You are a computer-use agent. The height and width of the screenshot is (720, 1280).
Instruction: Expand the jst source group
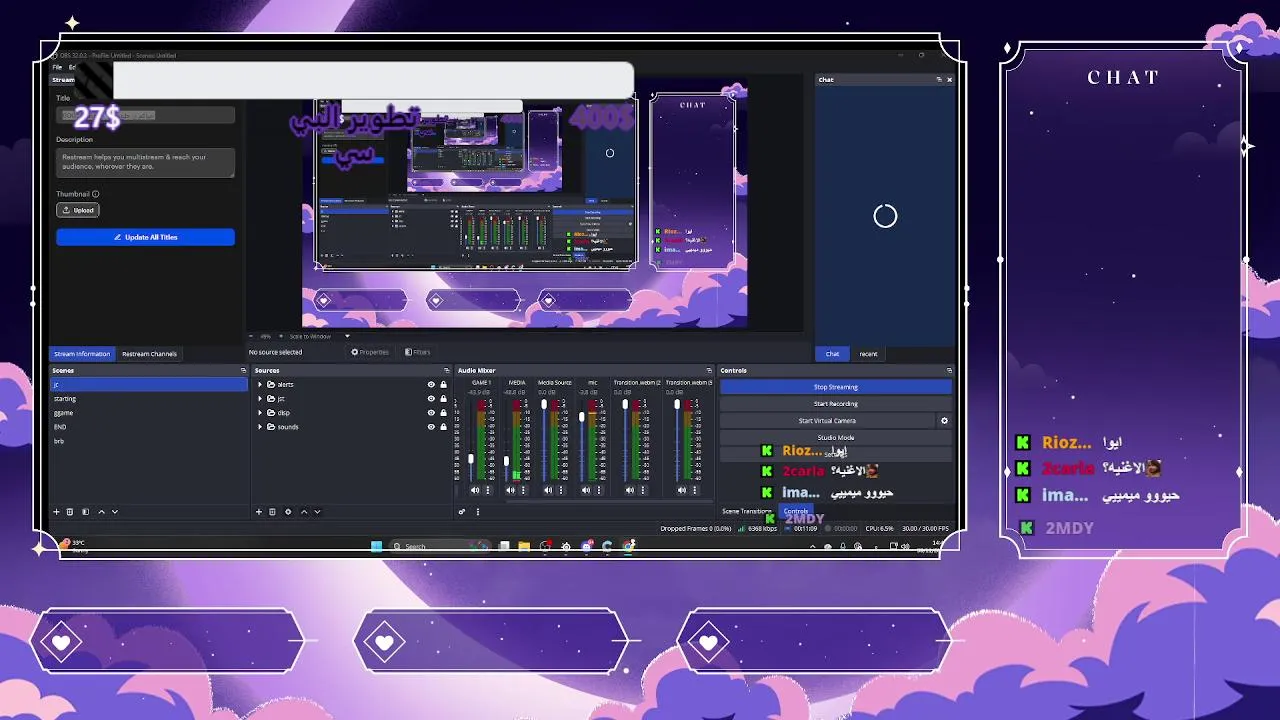pos(260,399)
